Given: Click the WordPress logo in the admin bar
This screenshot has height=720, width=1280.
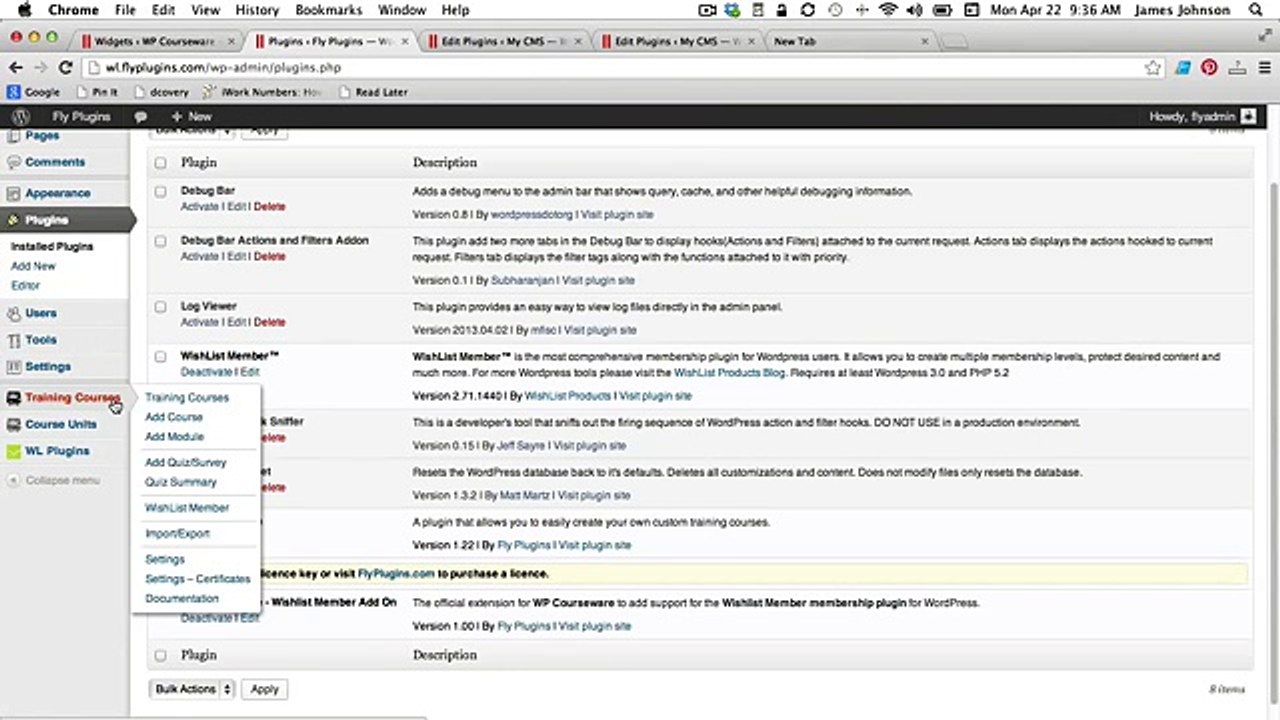Looking at the screenshot, I should [20, 117].
